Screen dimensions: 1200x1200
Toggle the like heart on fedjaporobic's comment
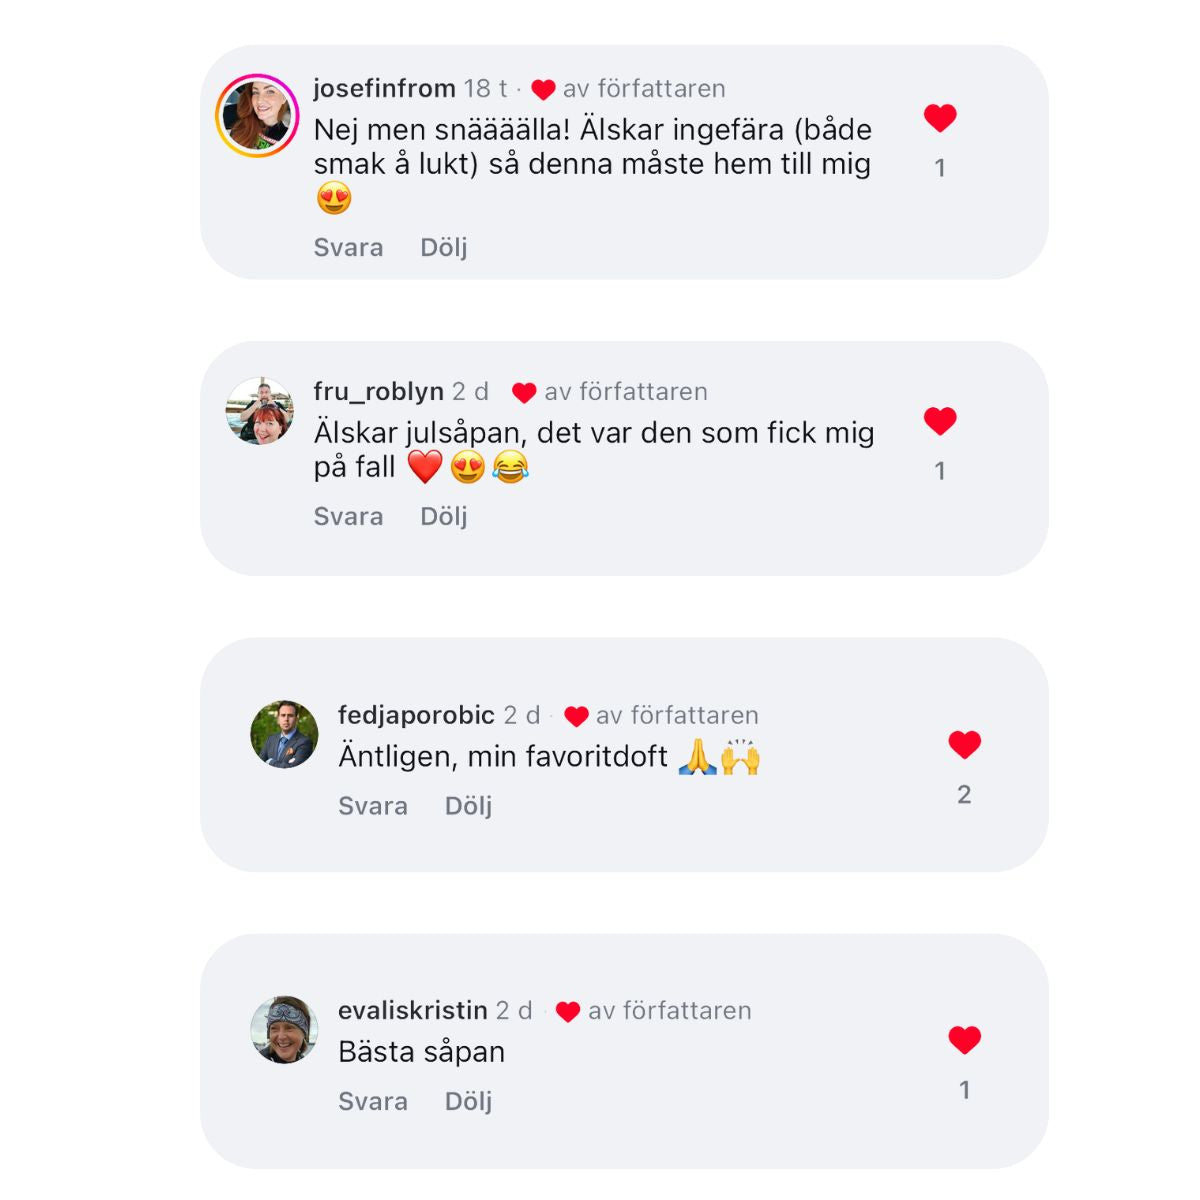[964, 745]
